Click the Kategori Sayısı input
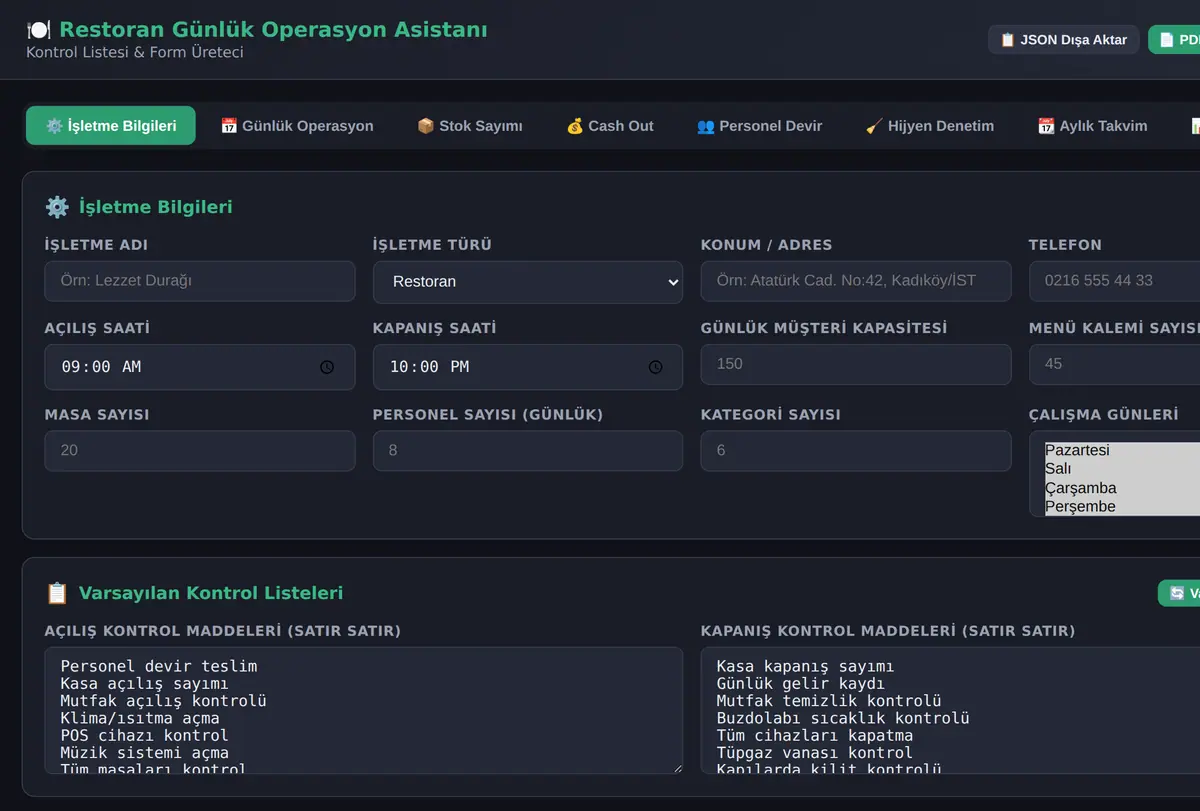 [856, 450]
